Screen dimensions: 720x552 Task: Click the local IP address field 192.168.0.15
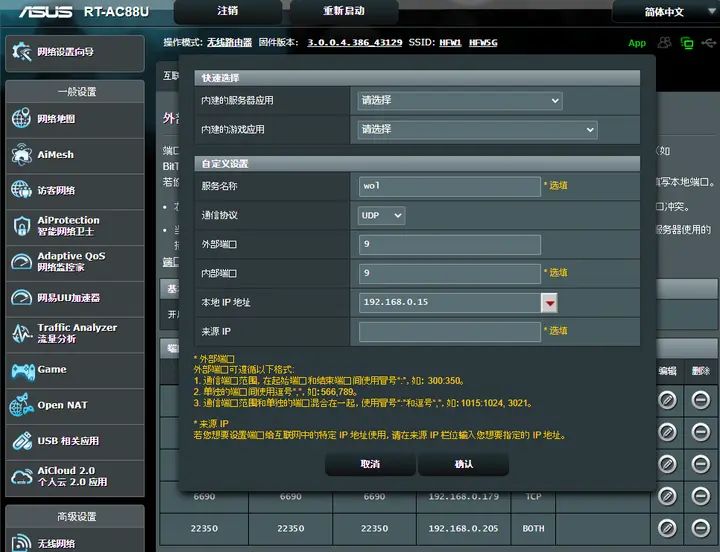coord(450,303)
